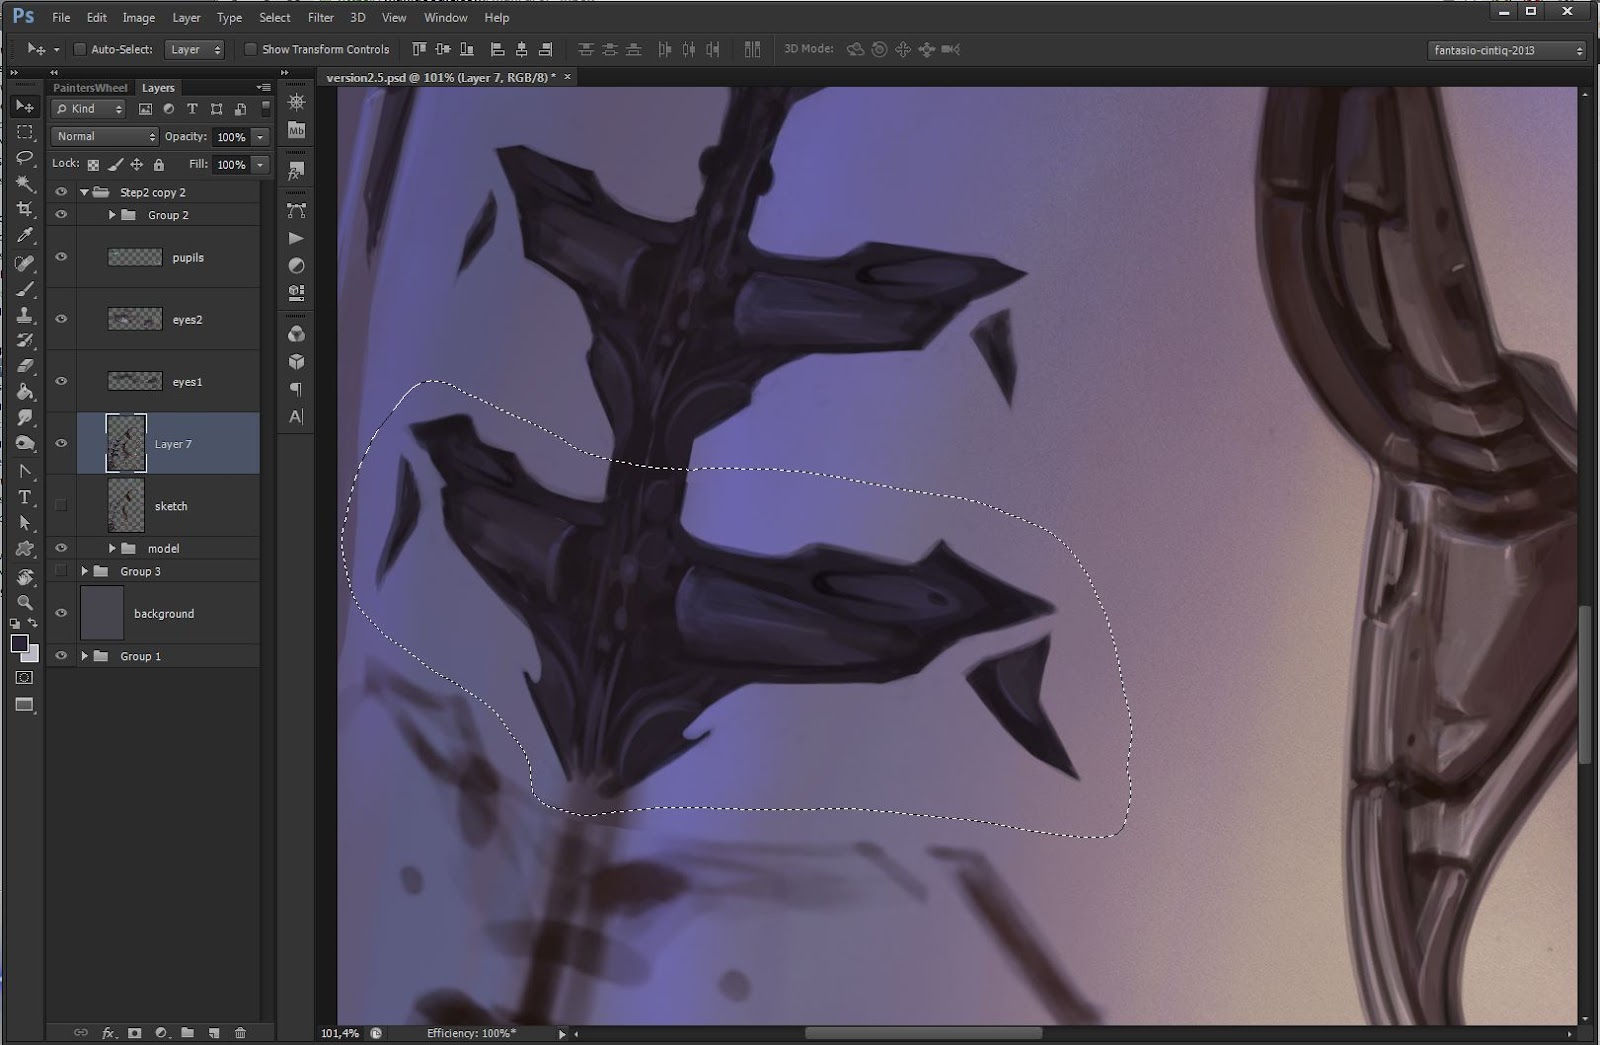Viewport: 1600px width, 1045px height.
Task: Open the File menu
Action: [x=61, y=18]
